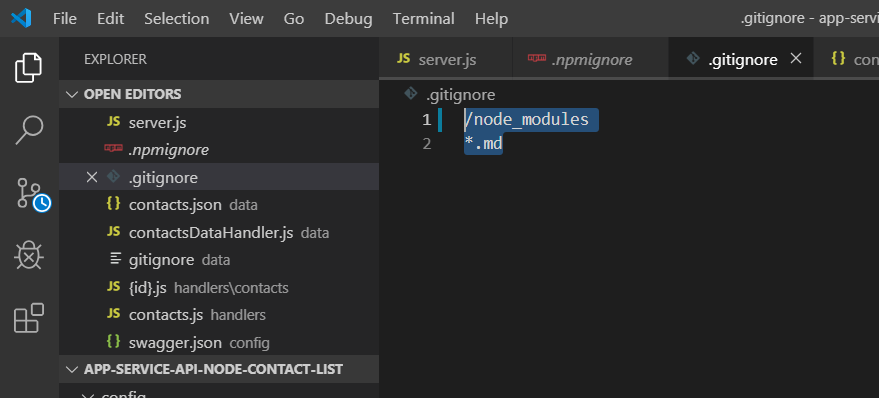Open the Terminal menu
Image resolution: width=879 pixels, height=398 pixels.
423,18
